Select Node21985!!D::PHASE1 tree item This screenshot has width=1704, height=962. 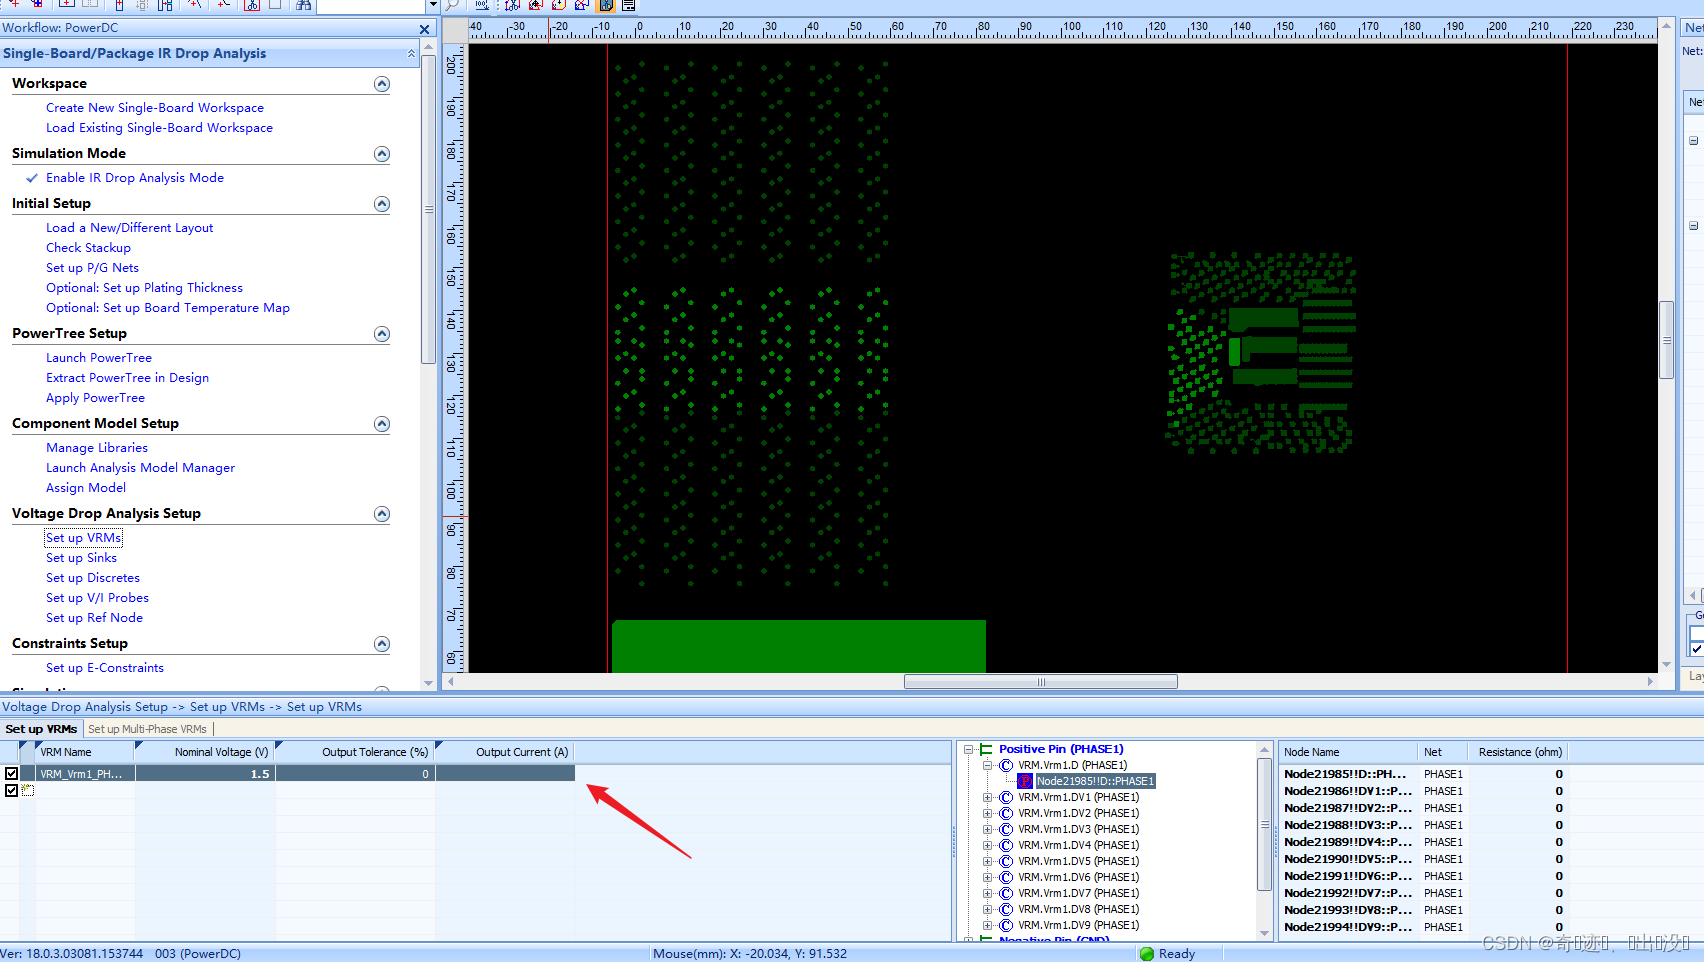click(1095, 781)
